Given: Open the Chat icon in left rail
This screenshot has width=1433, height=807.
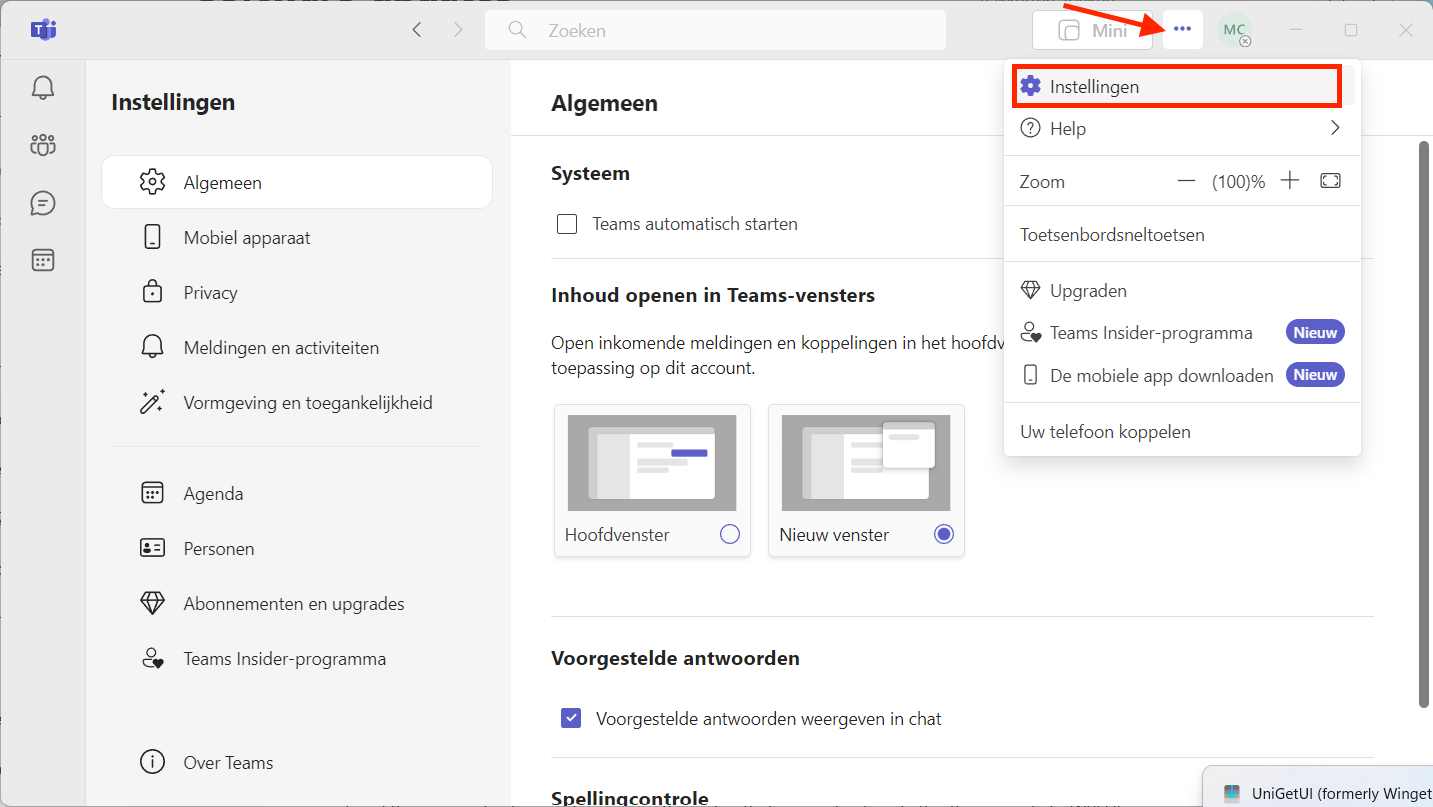Looking at the screenshot, I should (x=42, y=203).
